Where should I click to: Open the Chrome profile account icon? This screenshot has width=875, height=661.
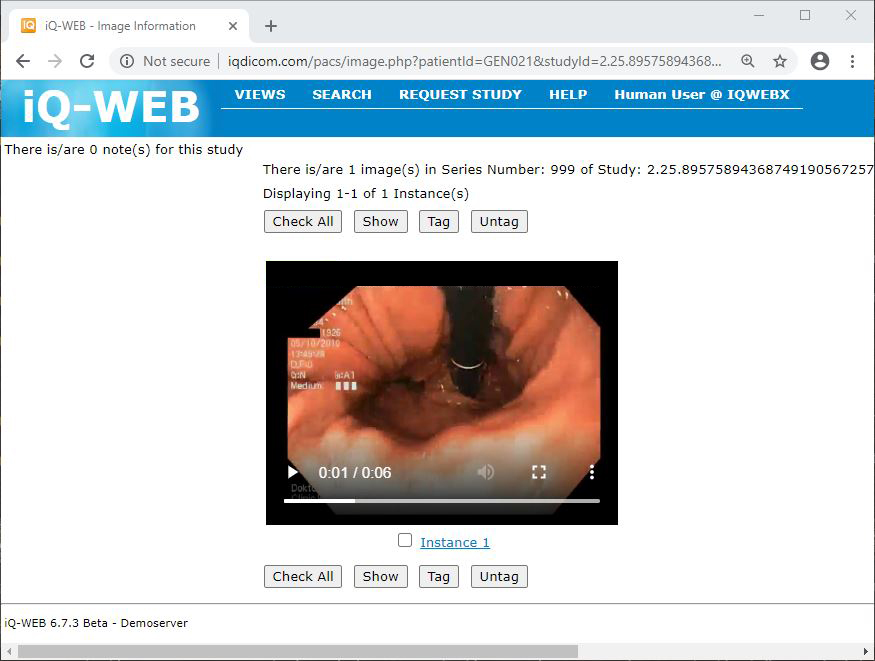[820, 61]
